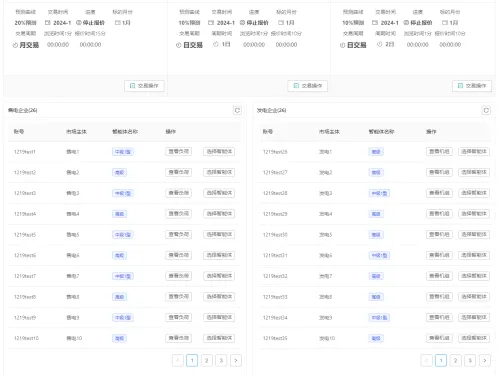Screen dimensions: 500x375
Task: Click 月交易 trading cycle label
Action: (x=29, y=45)
